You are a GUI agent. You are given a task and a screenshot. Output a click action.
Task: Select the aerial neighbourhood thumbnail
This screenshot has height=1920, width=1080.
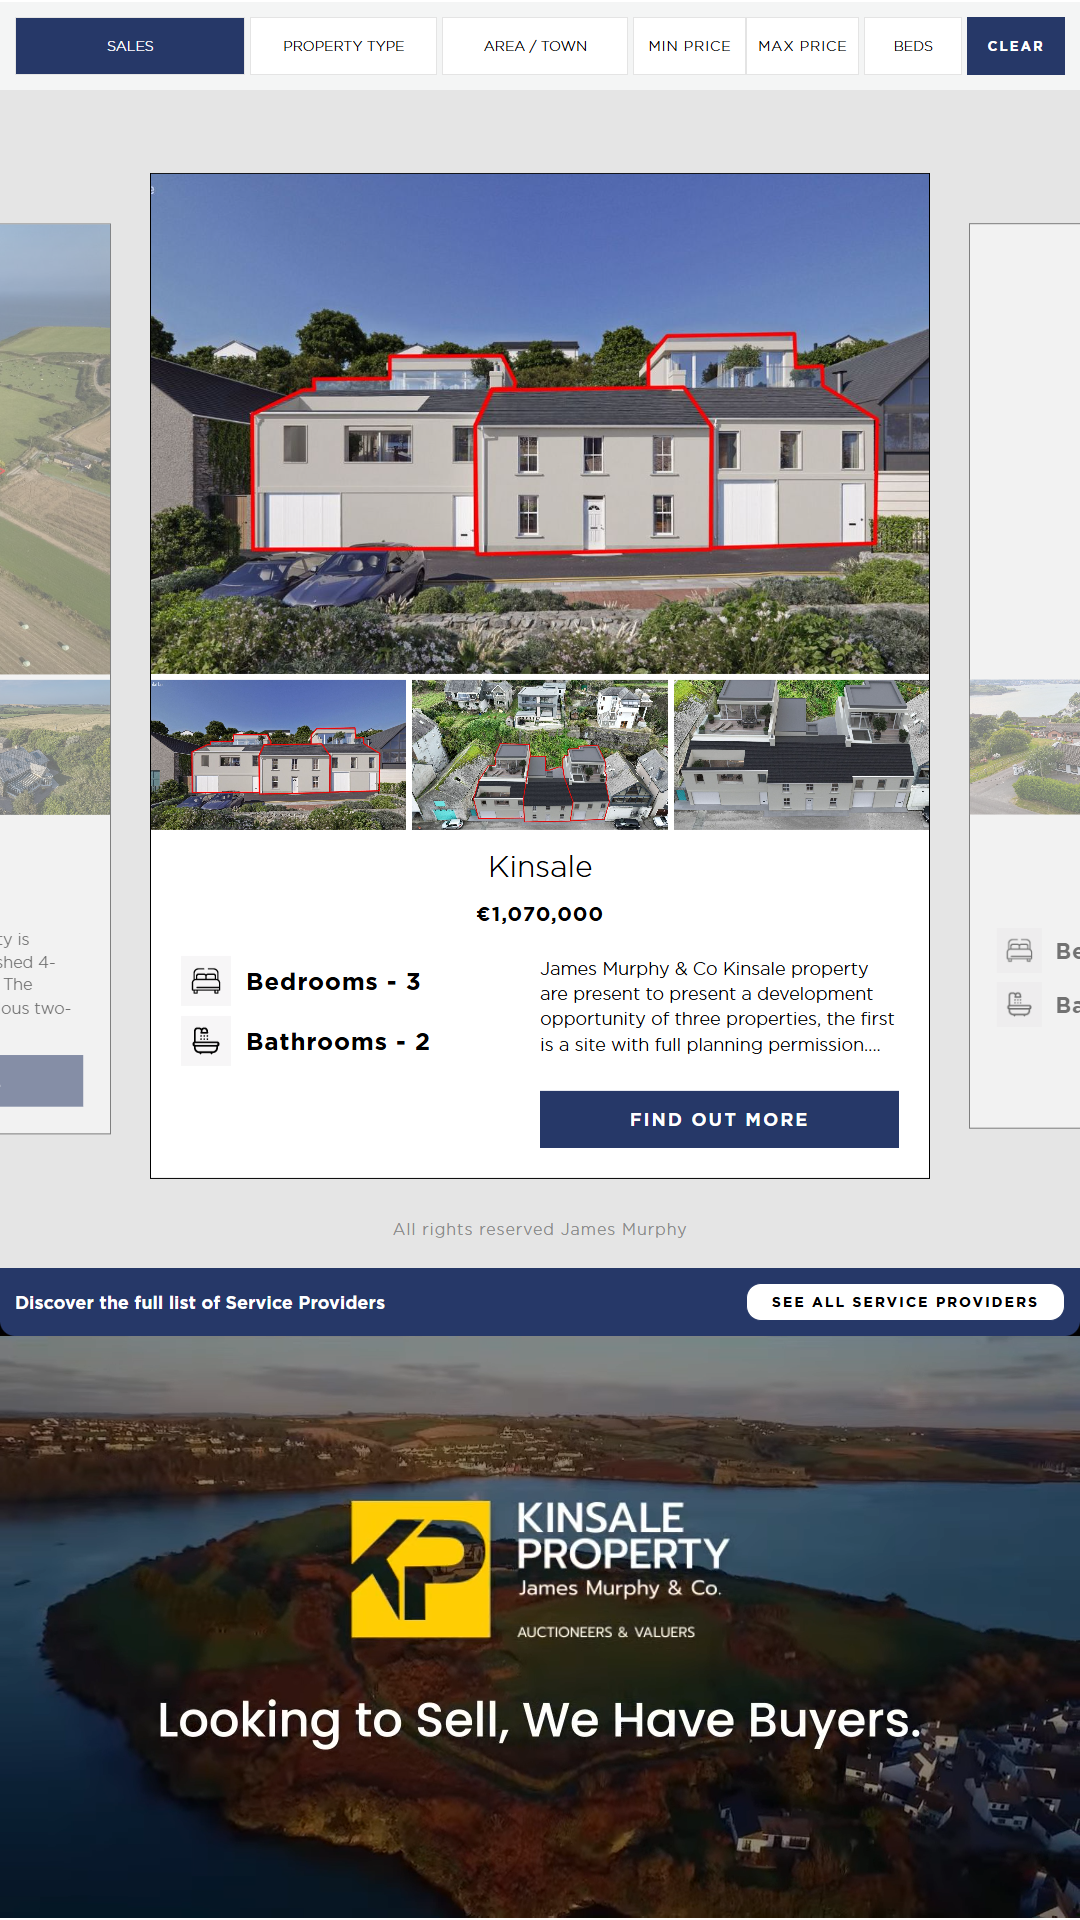(x=540, y=755)
